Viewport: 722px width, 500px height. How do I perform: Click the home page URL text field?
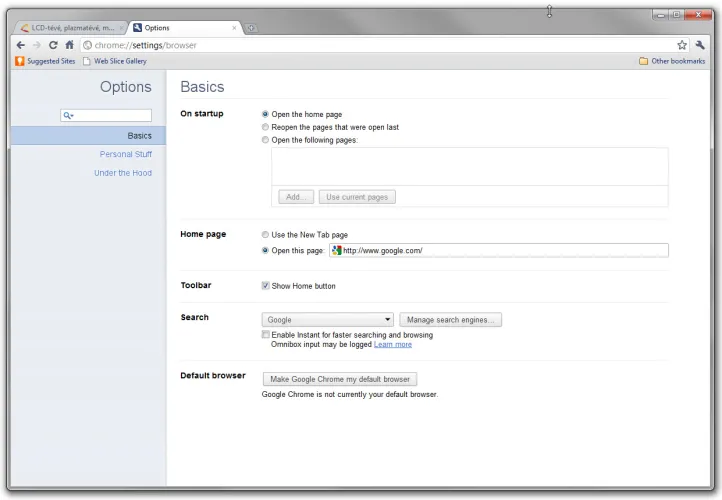[x=499, y=250]
